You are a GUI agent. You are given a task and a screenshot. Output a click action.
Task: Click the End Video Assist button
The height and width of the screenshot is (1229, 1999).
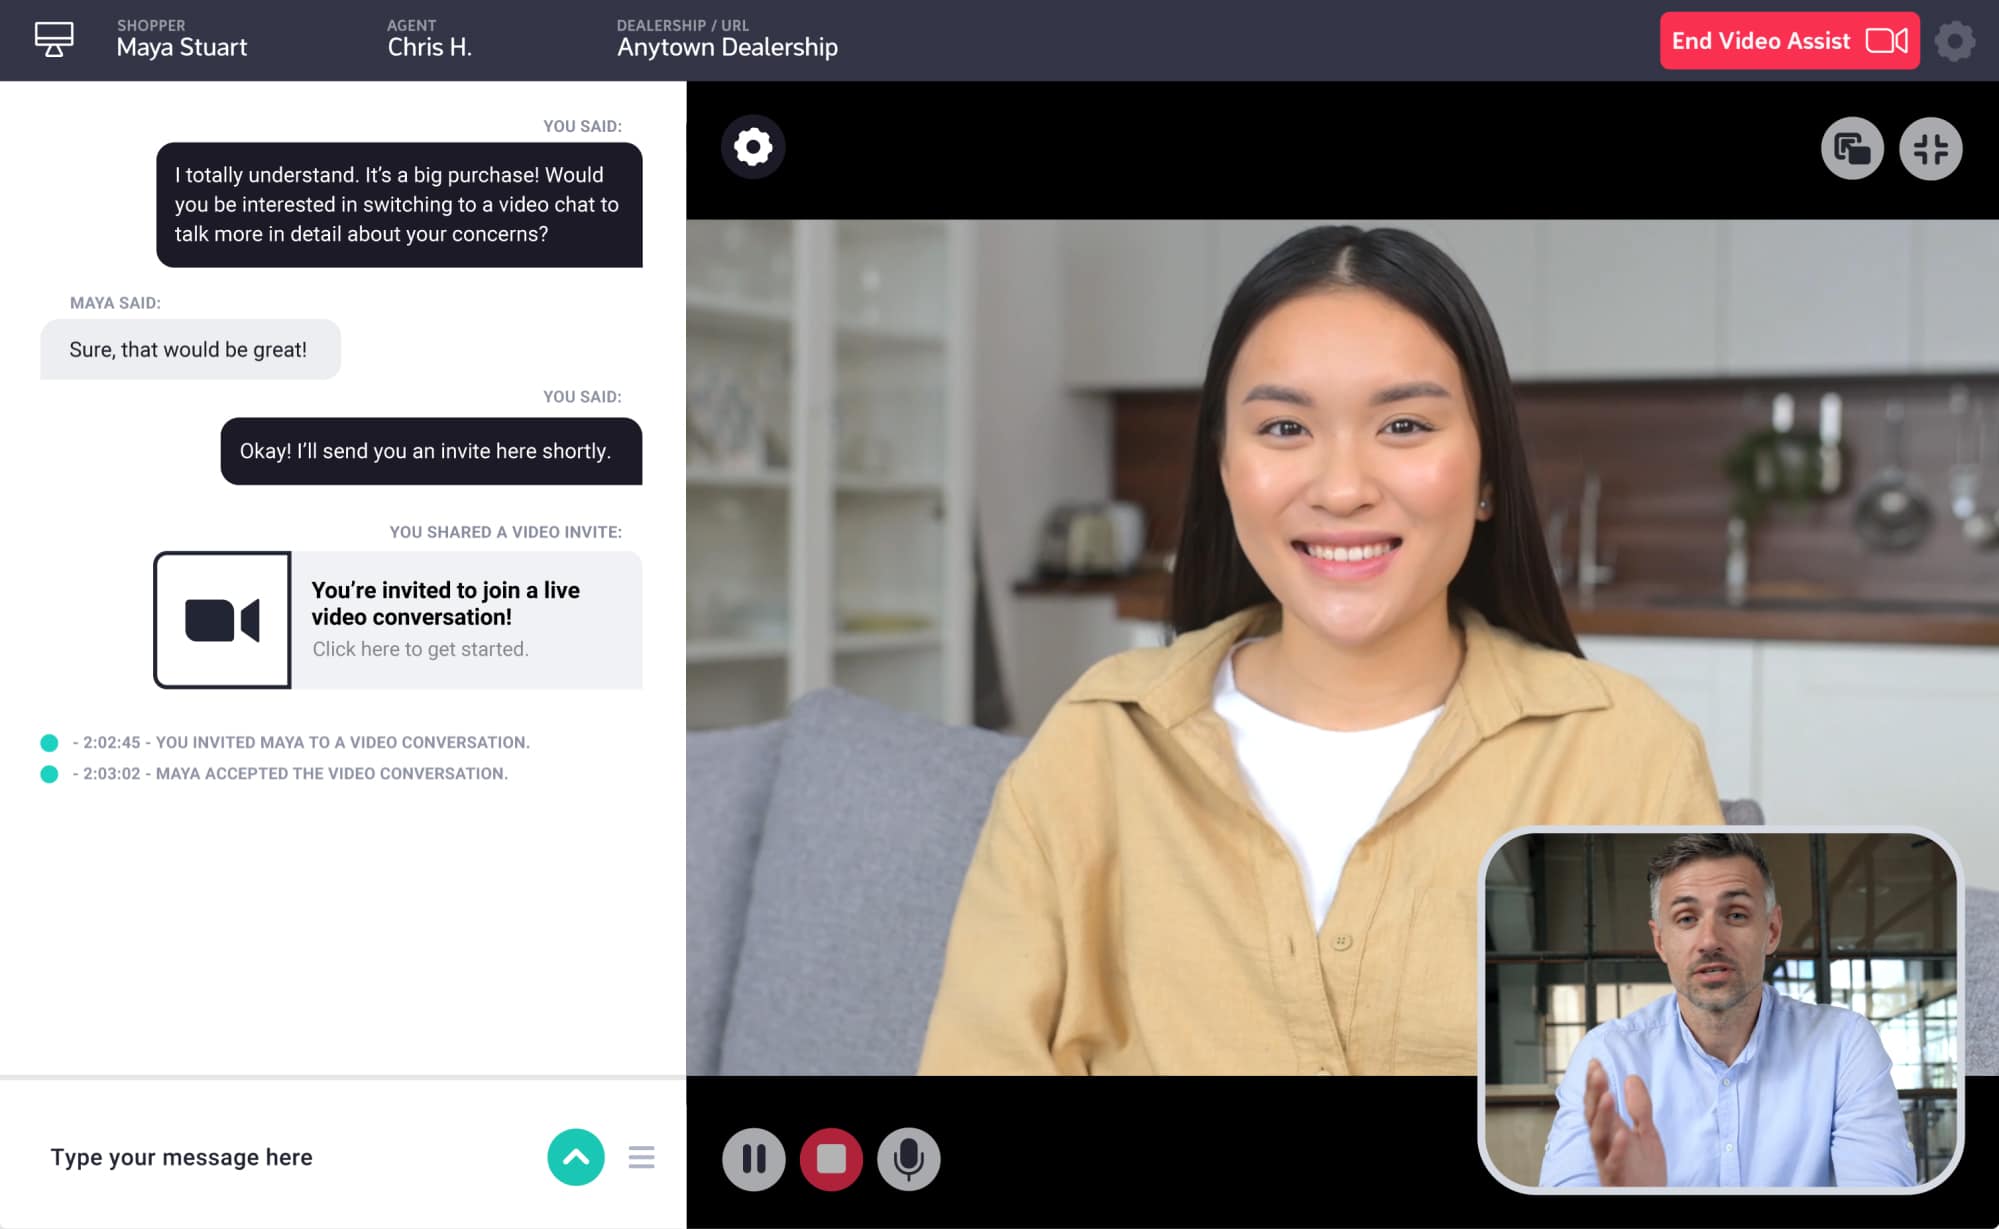coord(1789,41)
